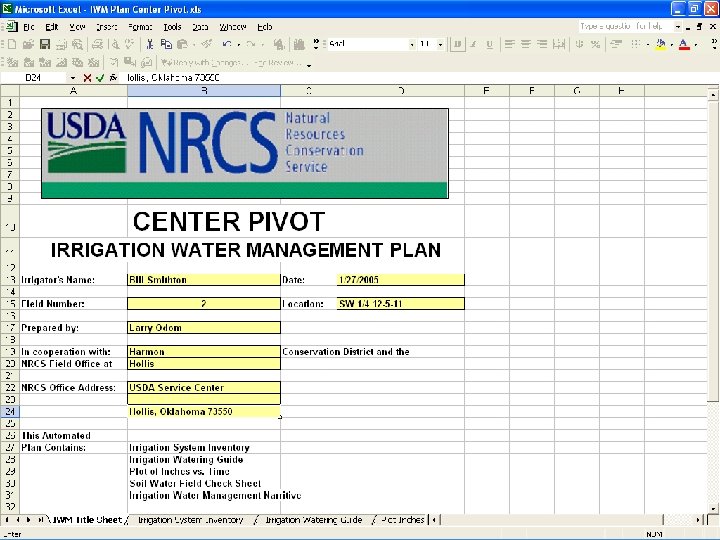Select the Larry Odom prepared-by cell
This screenshot has width=720, height=540.
pyautogui.click(x=204, y=327)
